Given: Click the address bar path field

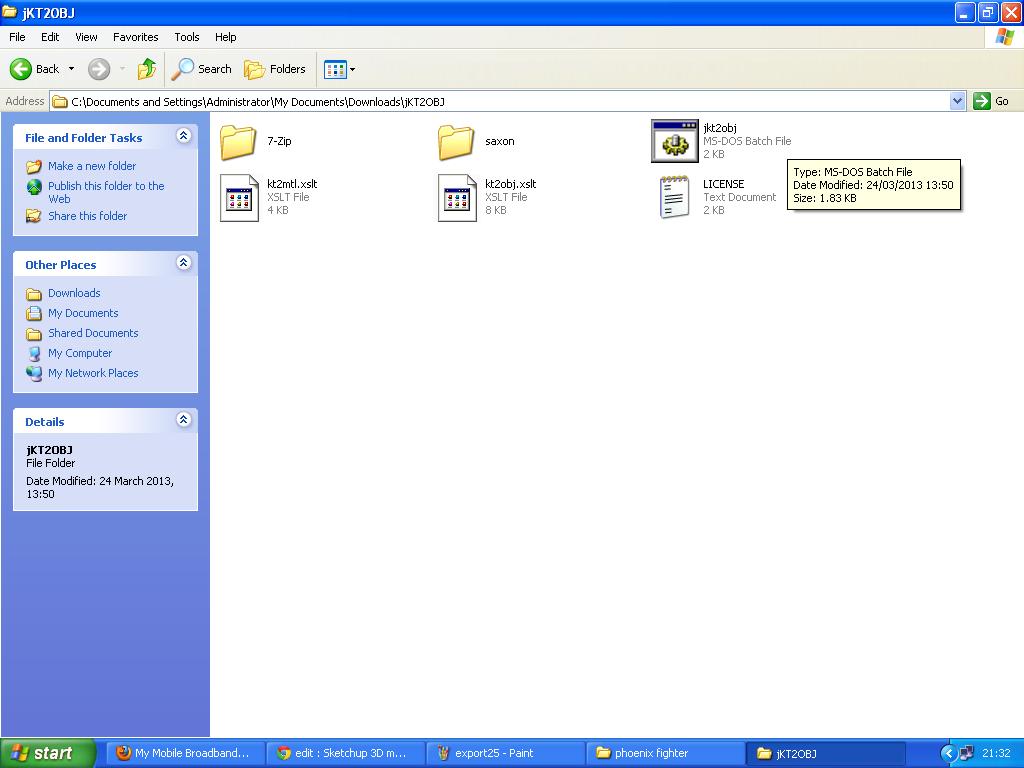Looking at the screenshot, I should point(500,101).
